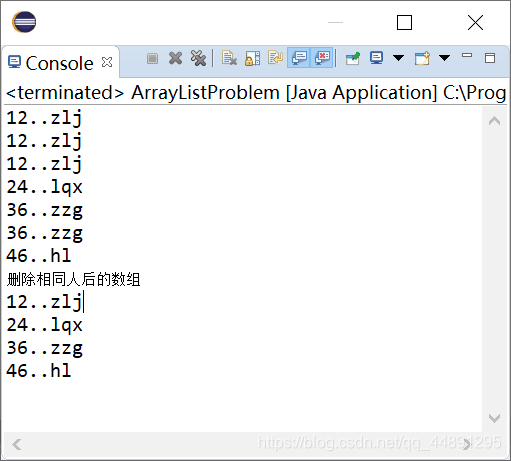The width and height of the screenshot is (511, 461).
Task: Close the Console tab via its X
Action: (x=107, y=62)
